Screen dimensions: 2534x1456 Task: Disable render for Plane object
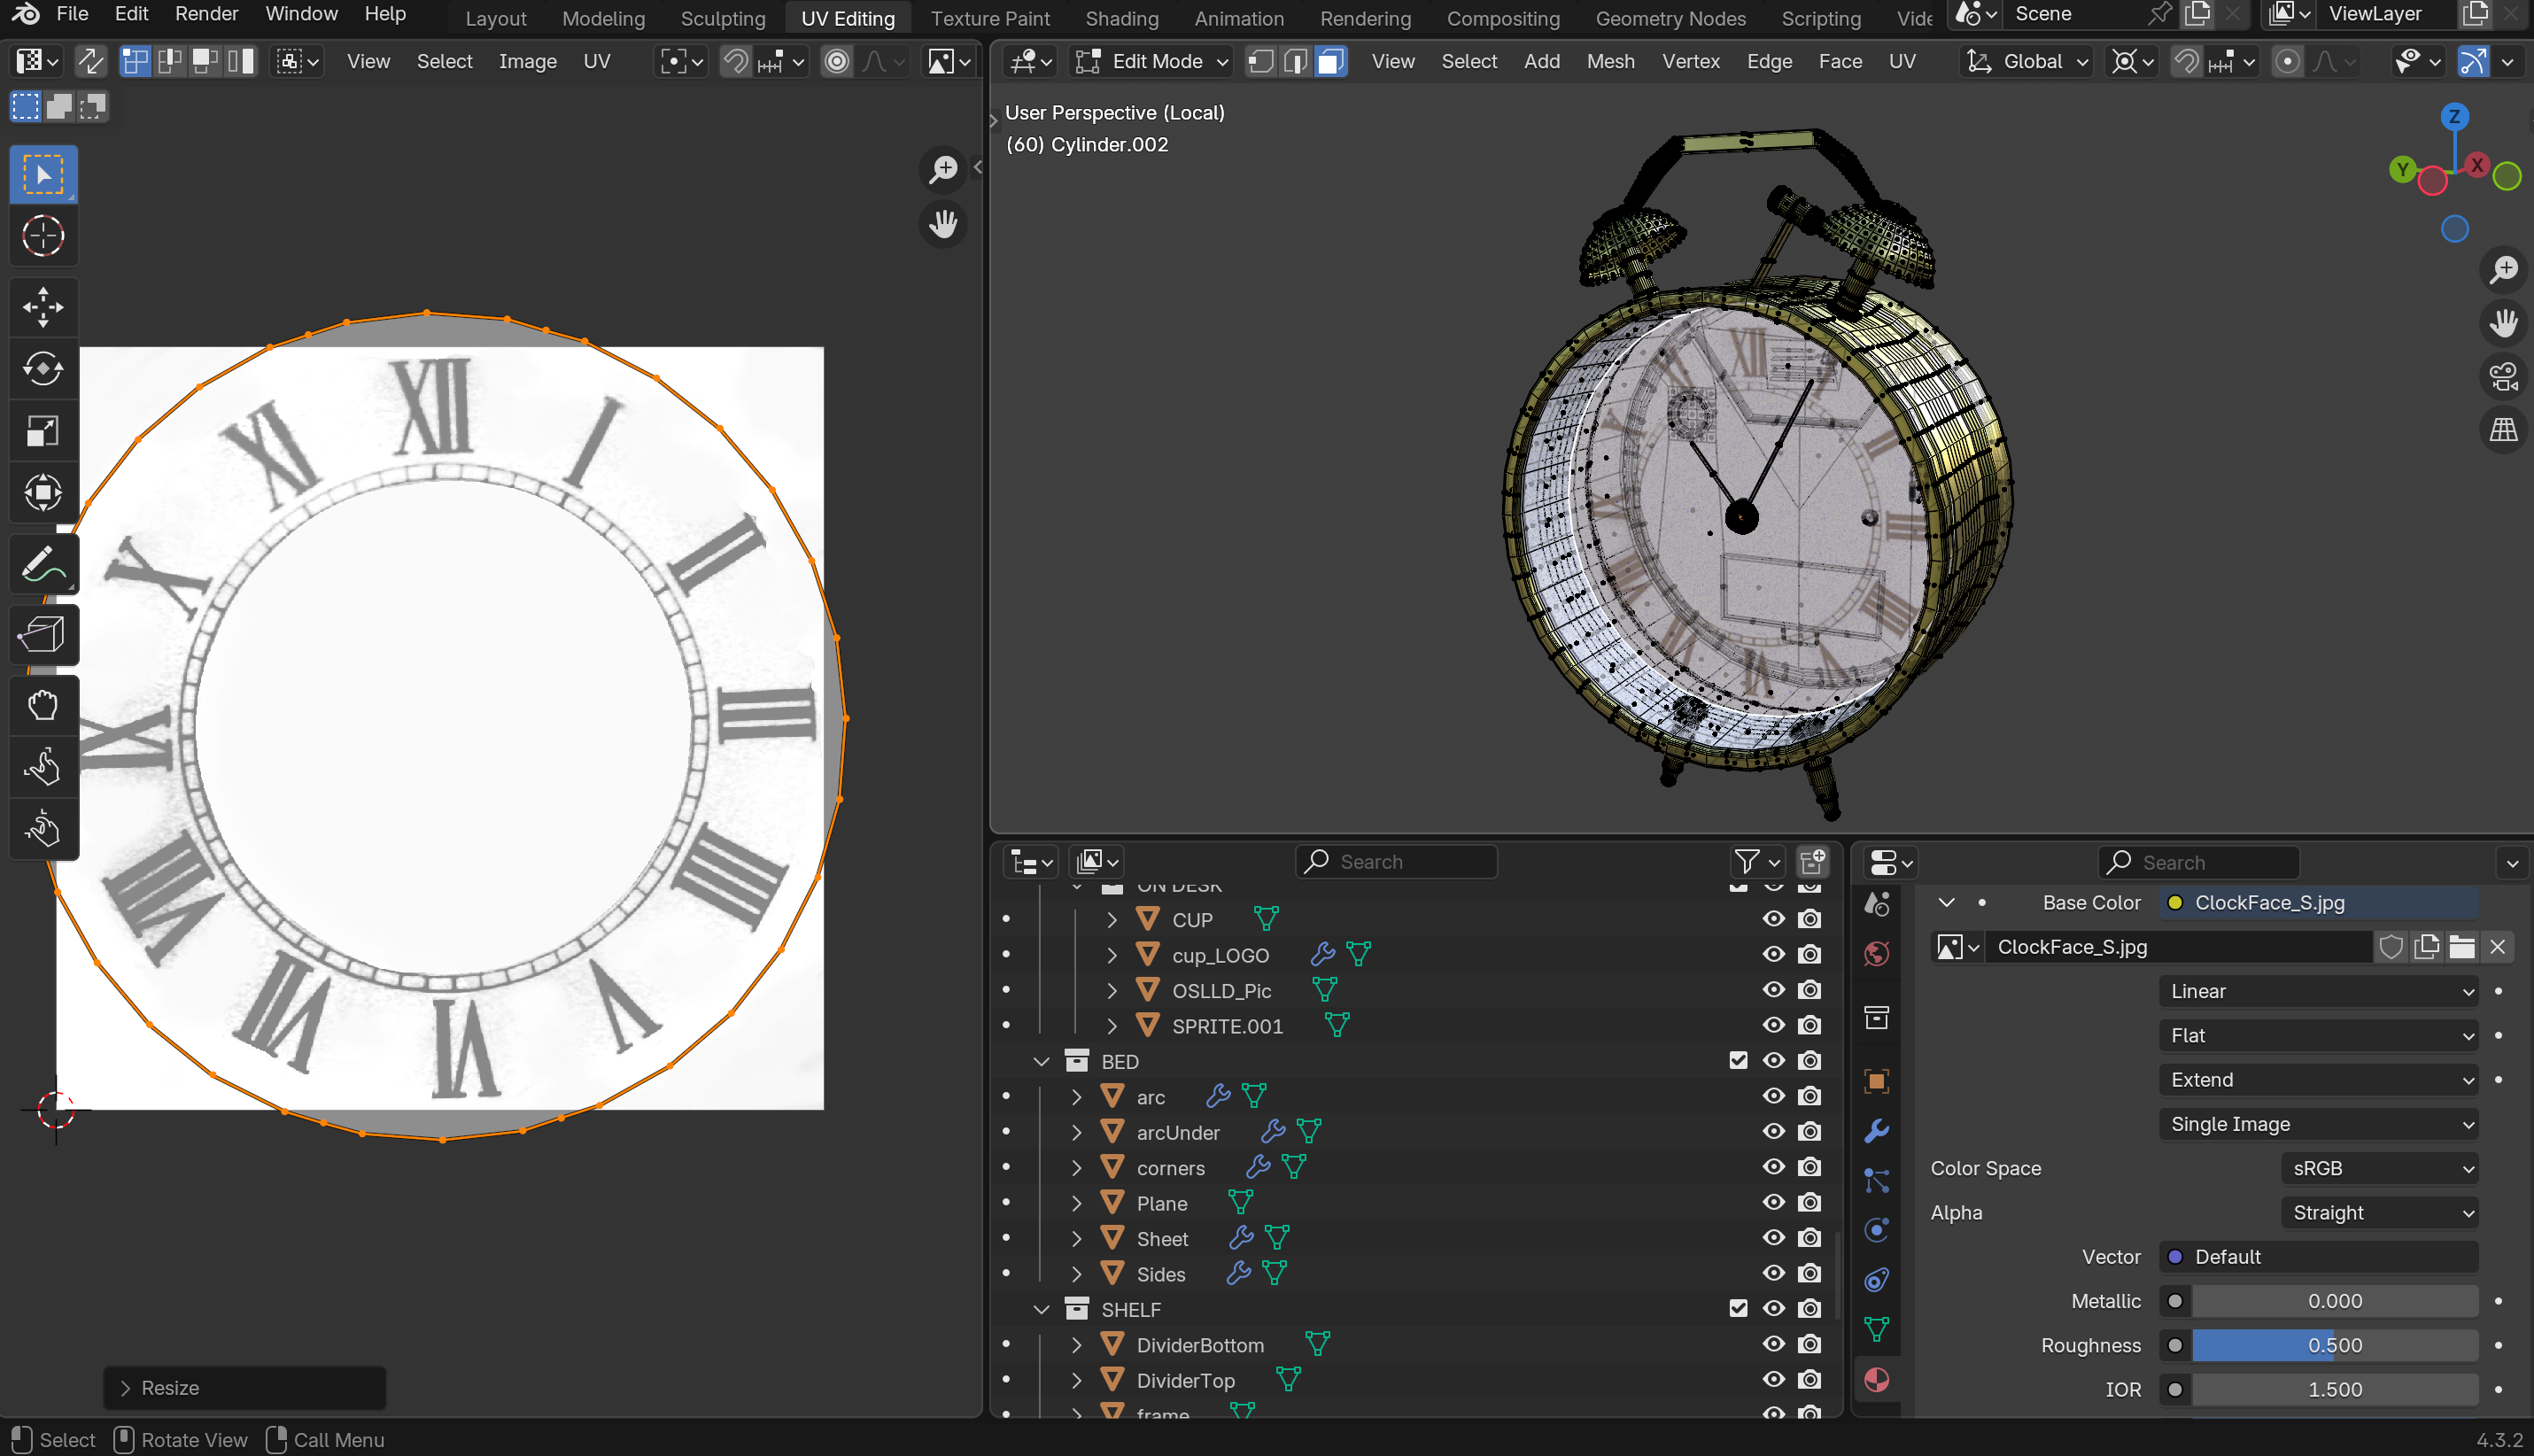pos(1809,1203)
